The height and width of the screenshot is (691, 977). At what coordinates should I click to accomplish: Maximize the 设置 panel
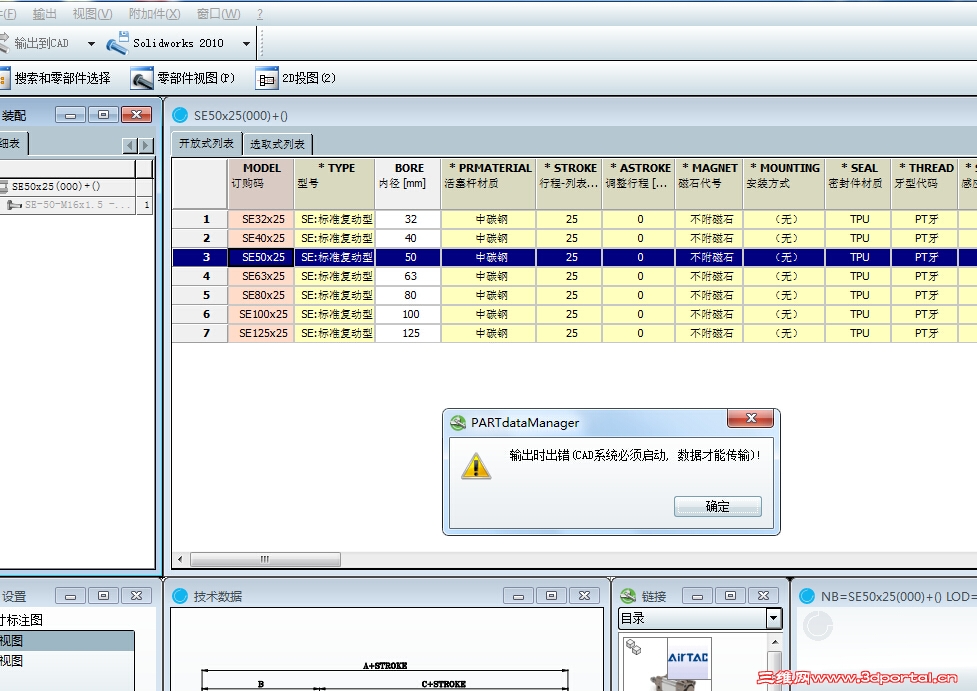103,596
